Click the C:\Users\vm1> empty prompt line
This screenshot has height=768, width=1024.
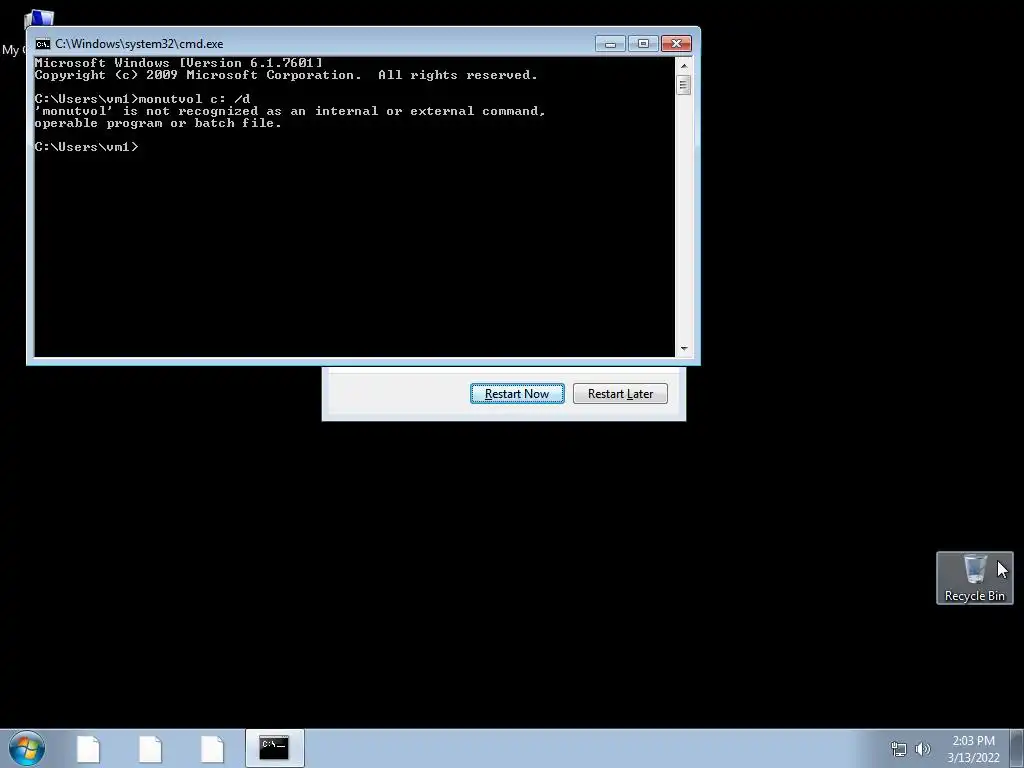tap(87, 147)
